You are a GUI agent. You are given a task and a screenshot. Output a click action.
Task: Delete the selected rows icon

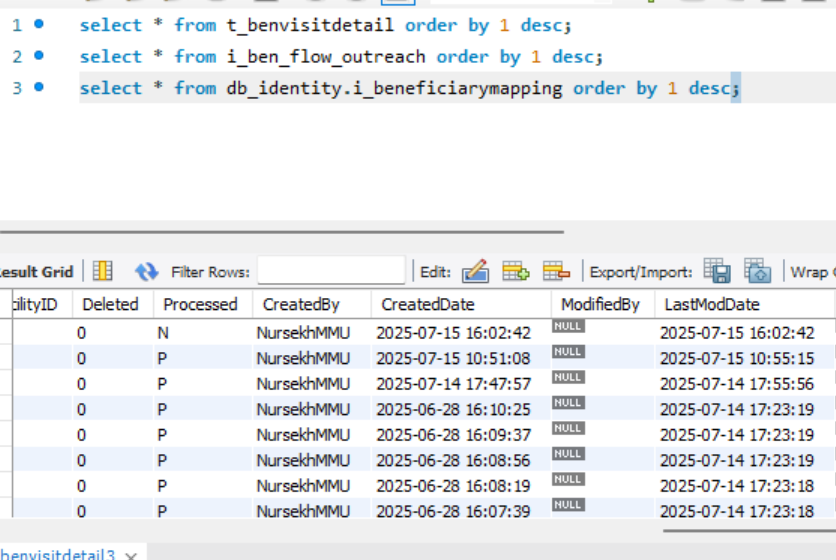click(556, 271)
